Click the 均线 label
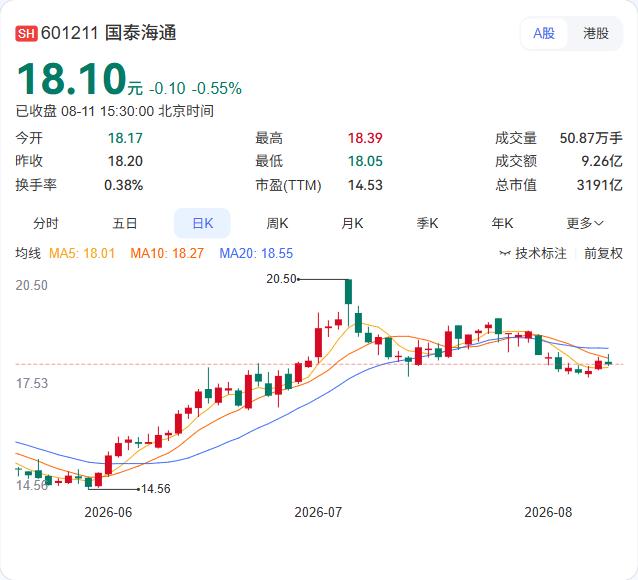Screen dimensions: 638x580 28,253
